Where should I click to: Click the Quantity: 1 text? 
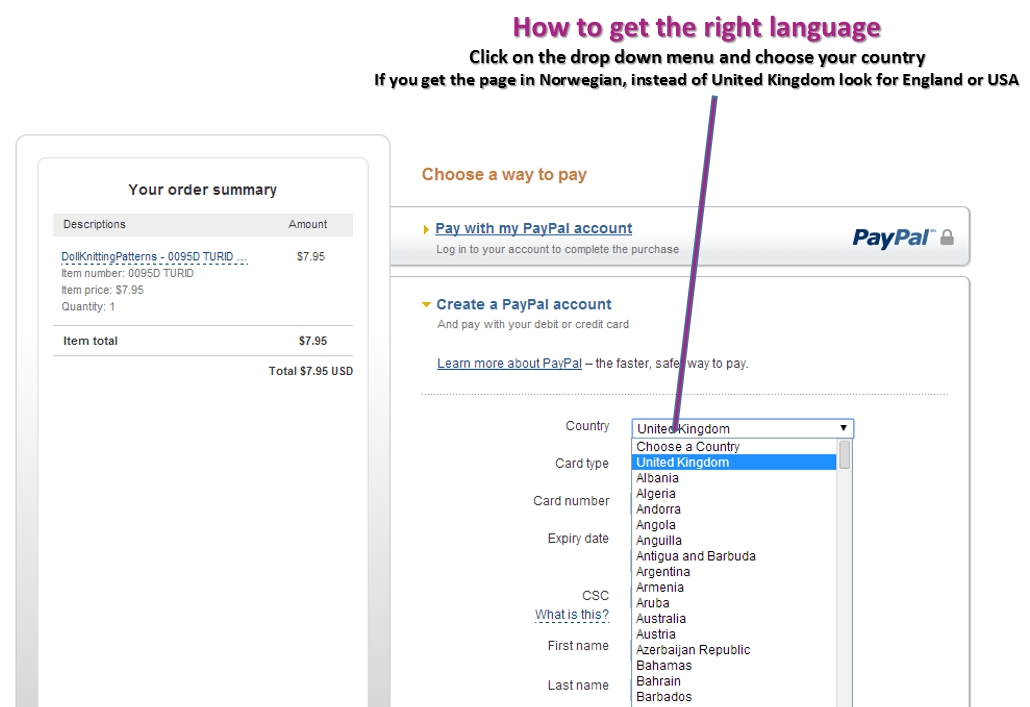pos(88,307)
